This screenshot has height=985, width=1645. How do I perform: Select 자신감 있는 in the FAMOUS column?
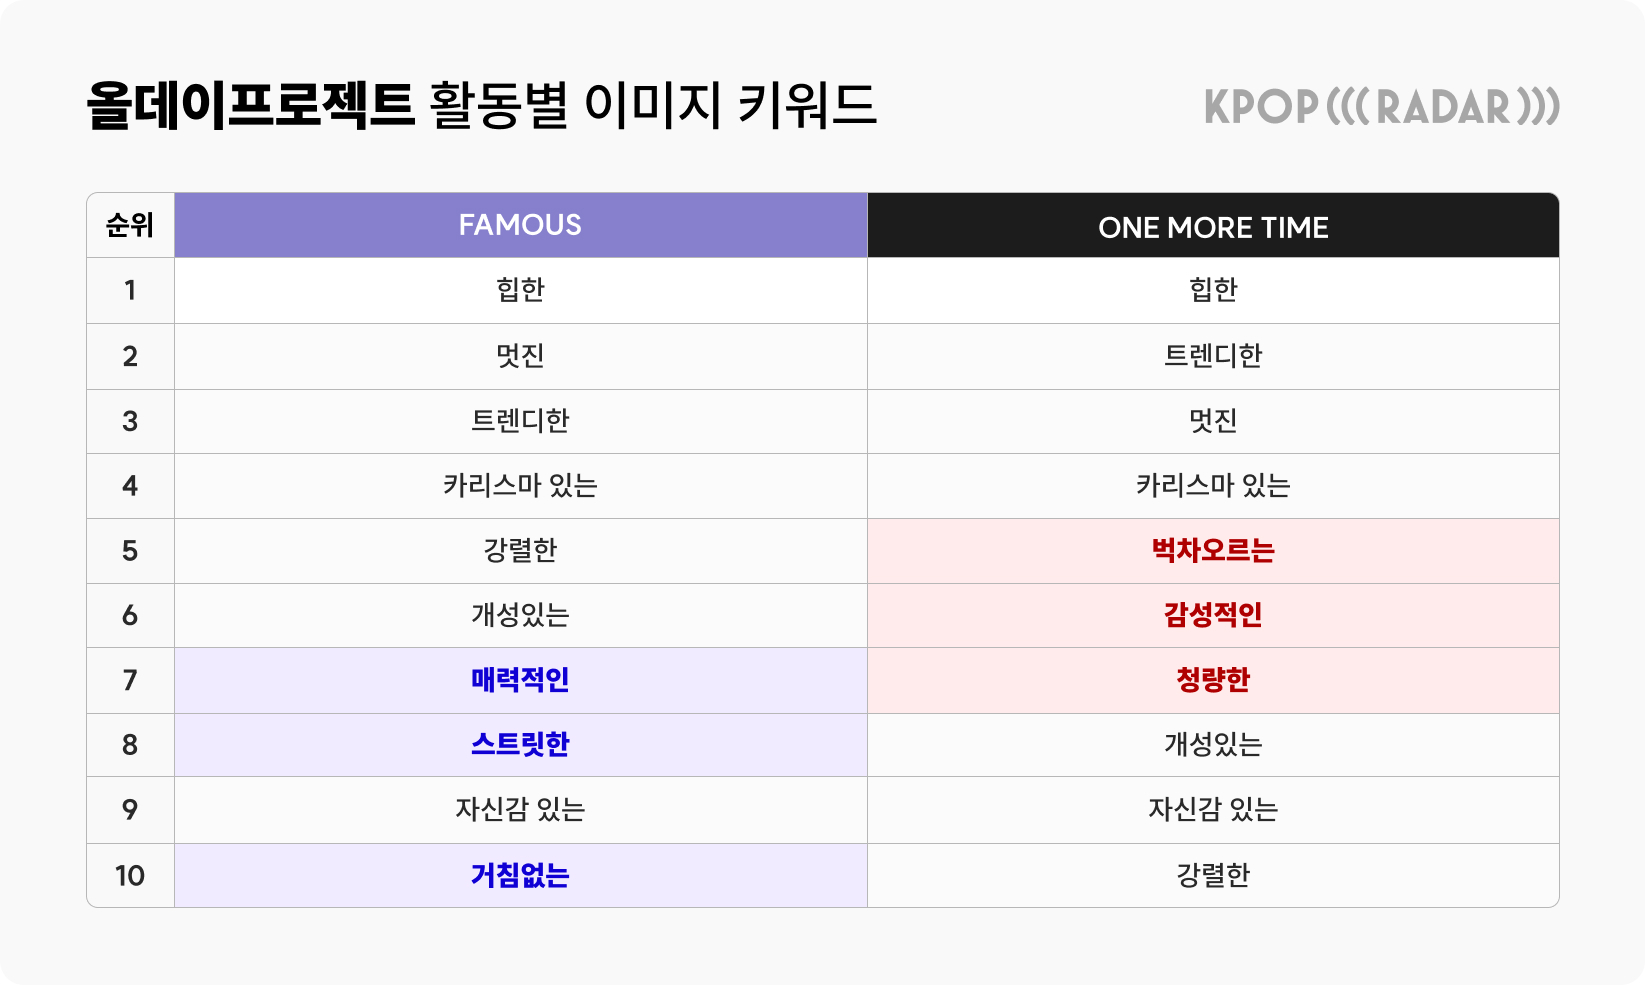pos(520,809)
